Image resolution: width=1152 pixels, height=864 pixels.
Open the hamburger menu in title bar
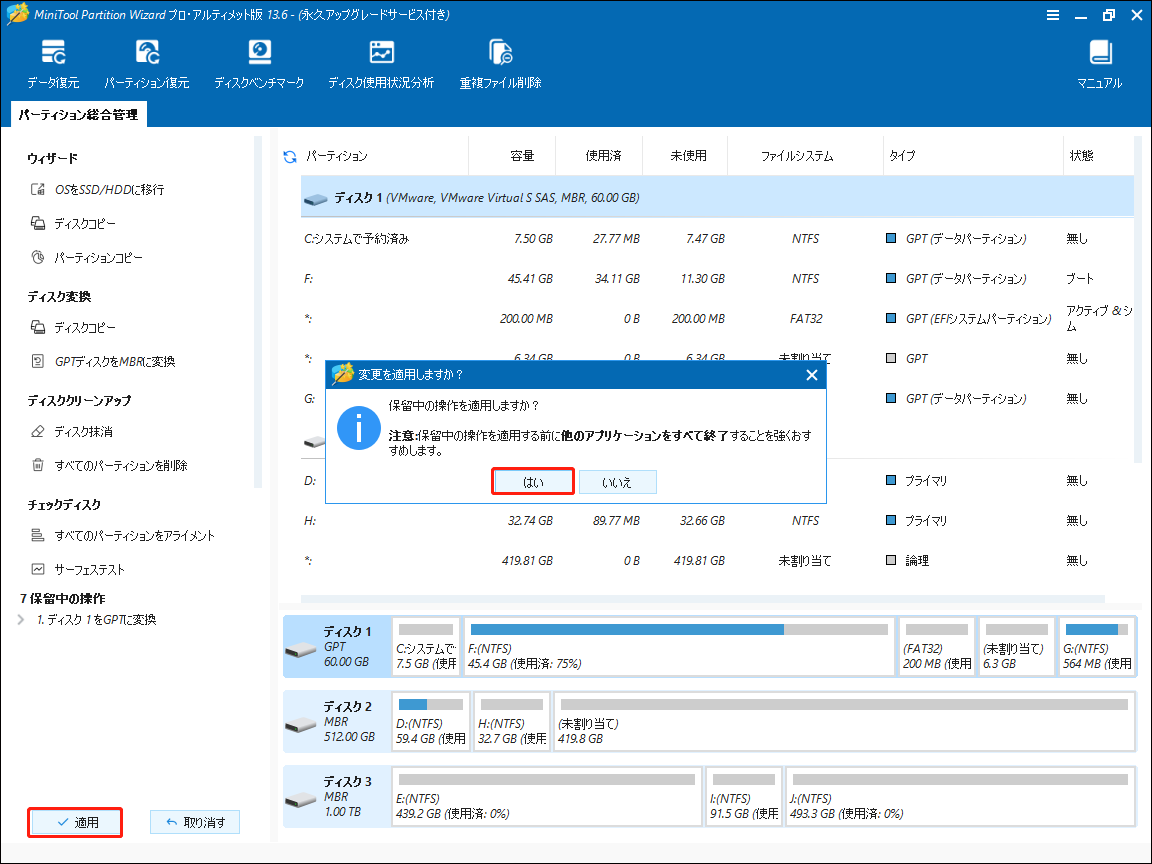coord(1053,15)
